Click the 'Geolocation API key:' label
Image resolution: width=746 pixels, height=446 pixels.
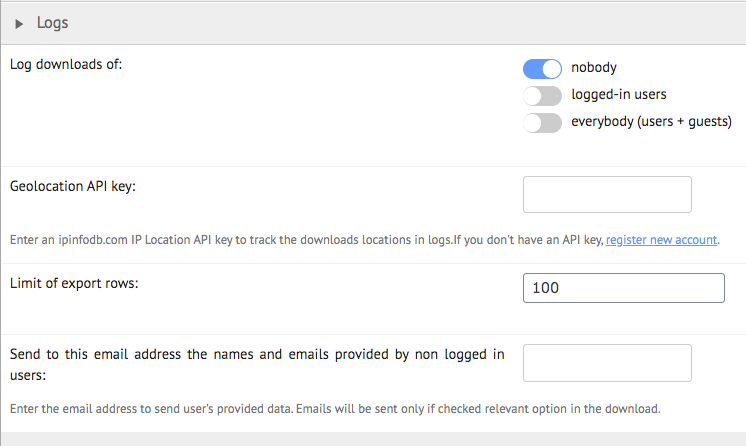click(x=73, y=186)
